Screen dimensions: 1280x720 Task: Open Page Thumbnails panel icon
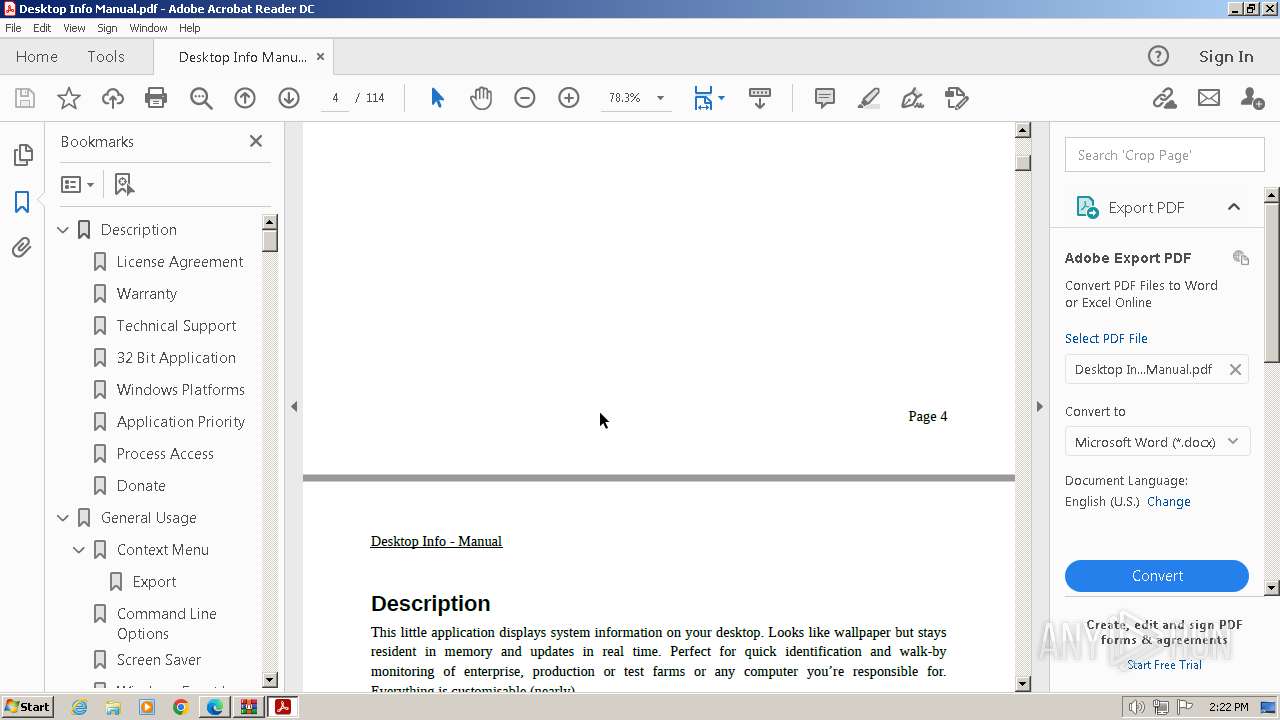click(x=22, y=155)
